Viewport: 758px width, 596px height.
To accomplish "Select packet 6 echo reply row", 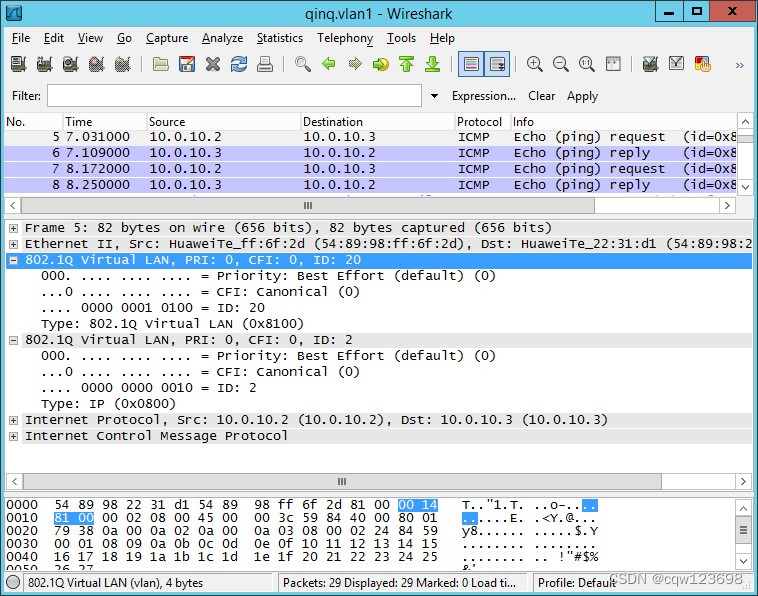I will point(370,153).
